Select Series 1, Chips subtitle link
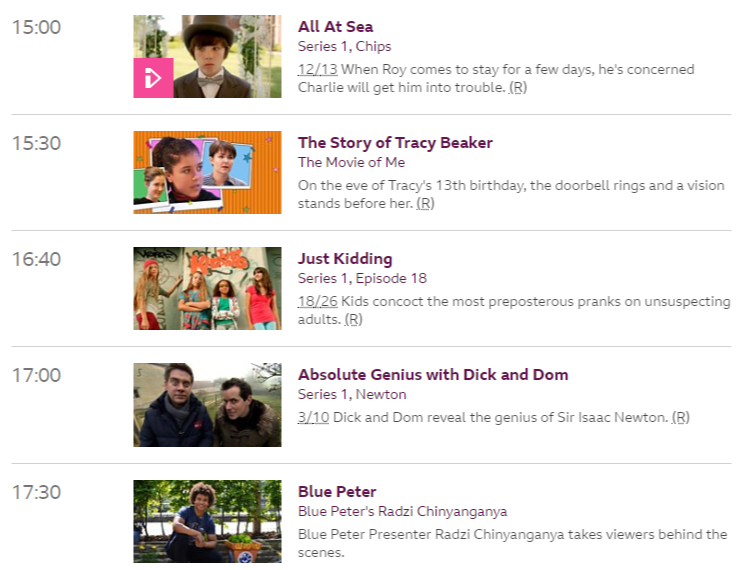750x570 pixels. pyautogui.click(x=344, y=46)
